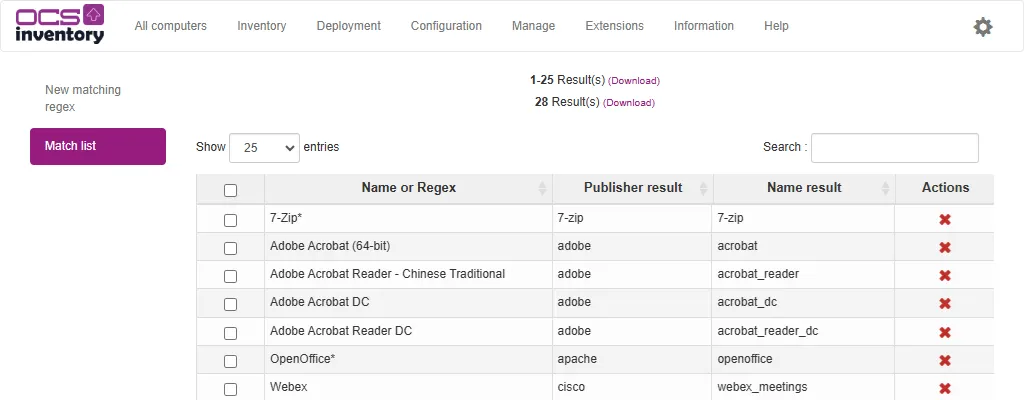Download all 28 results link

[628, 103]
